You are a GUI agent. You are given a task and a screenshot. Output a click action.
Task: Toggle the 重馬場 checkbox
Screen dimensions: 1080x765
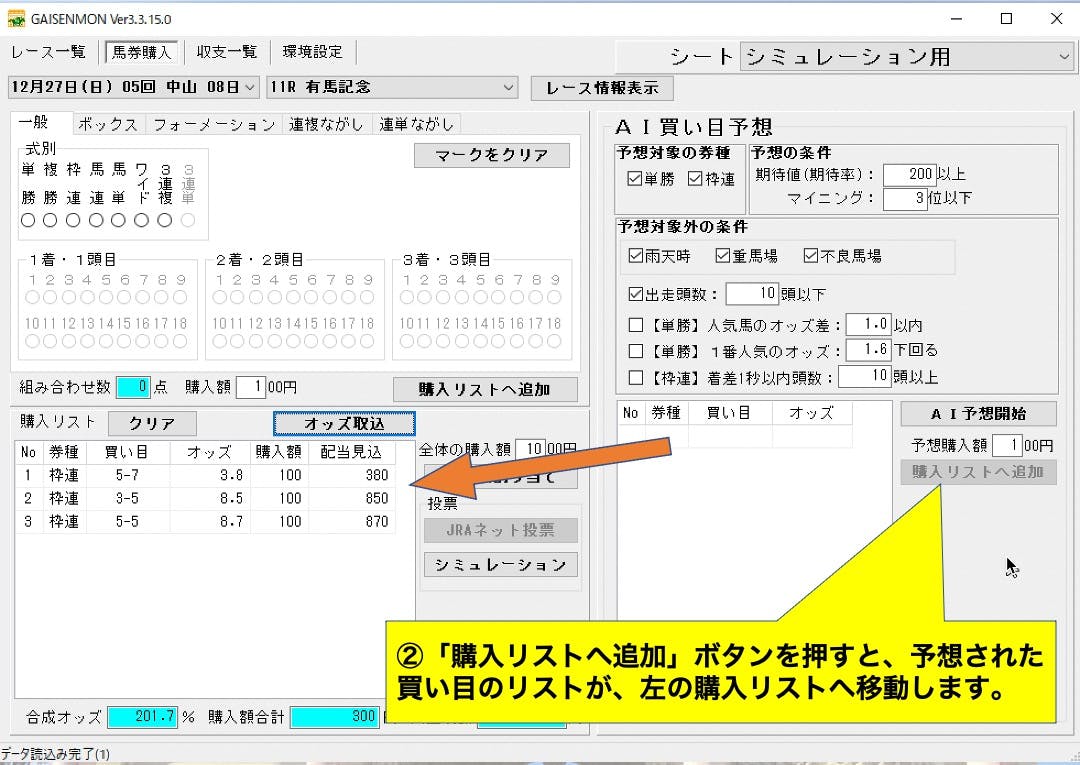[723, 256]
